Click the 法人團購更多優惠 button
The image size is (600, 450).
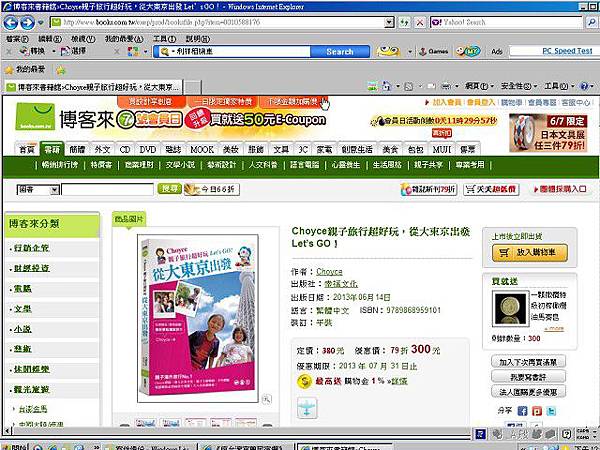[x=528, y=392]
